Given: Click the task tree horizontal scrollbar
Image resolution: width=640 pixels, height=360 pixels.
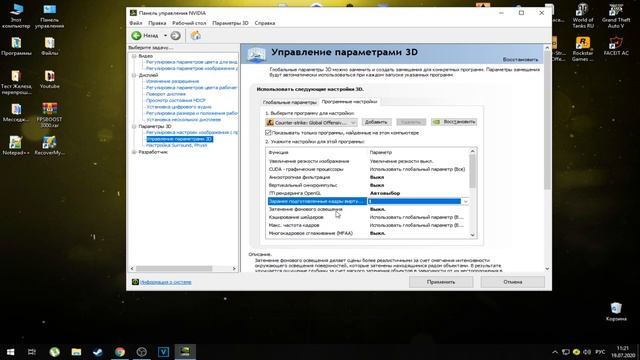Looking at the screenshot, I should coord(174,269).
